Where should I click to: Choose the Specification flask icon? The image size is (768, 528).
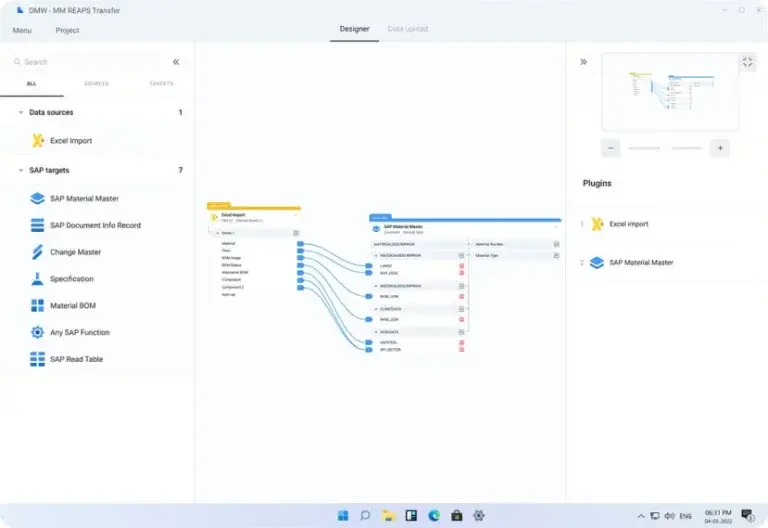(x=37, y=279)
